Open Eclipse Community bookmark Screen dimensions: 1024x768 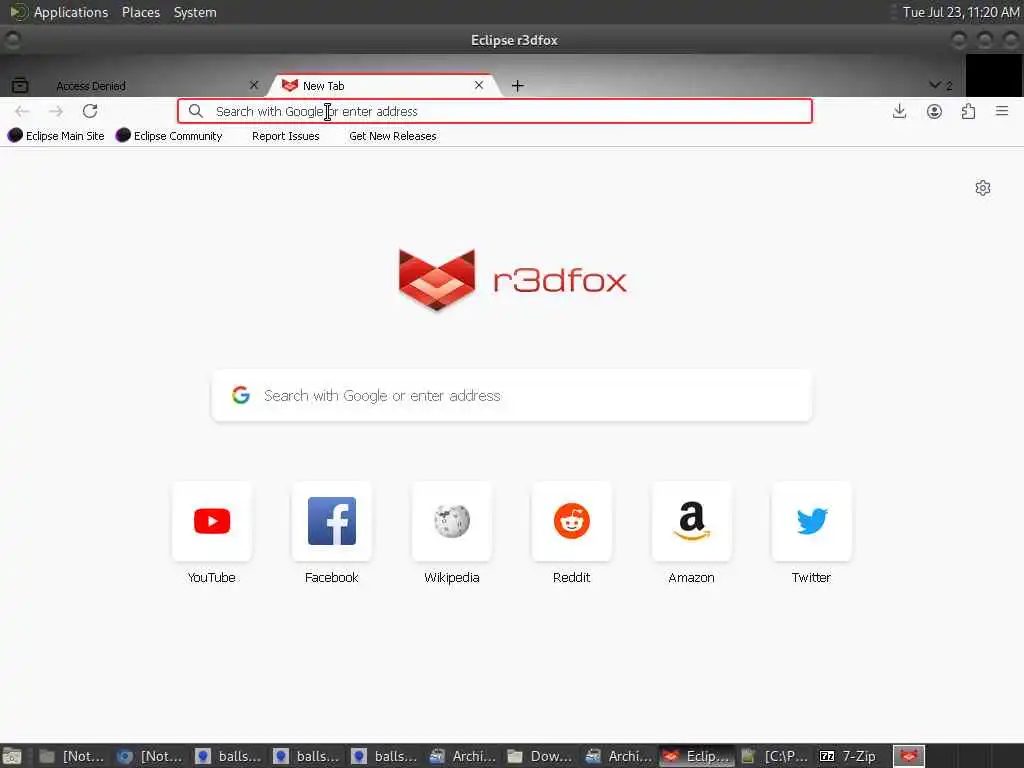[169, 136]
